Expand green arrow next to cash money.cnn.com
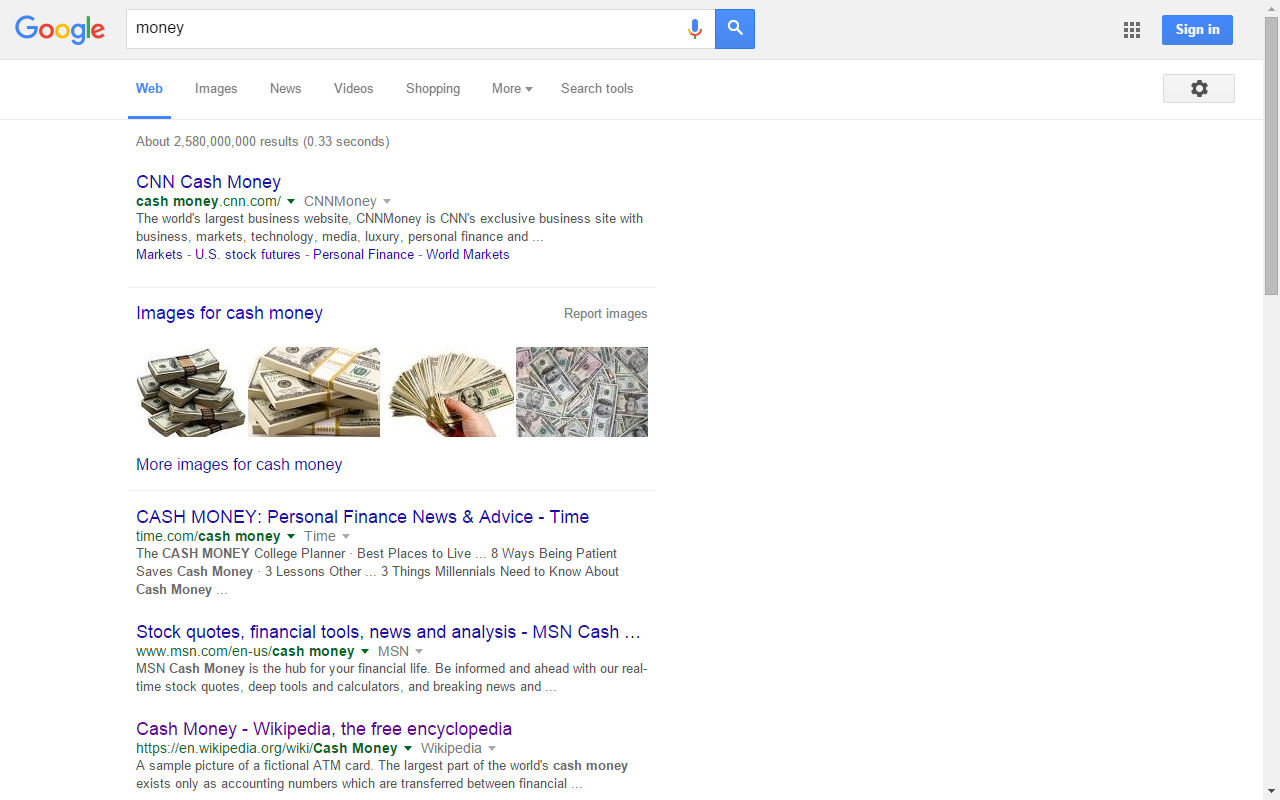This screenshot has width=1280, height=800. coord(291,201)
